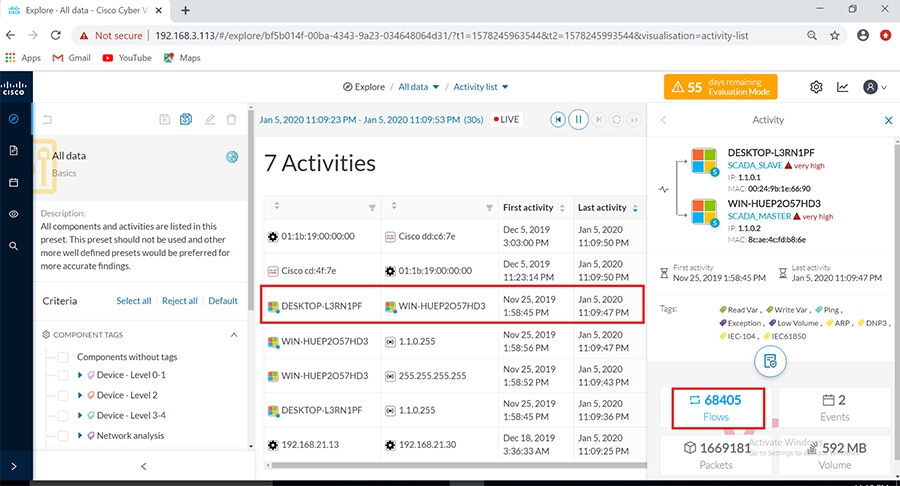Open the Explore compass icon in sidebar
The height and width of the screenshot is (486, 900).
coord(14,119)
